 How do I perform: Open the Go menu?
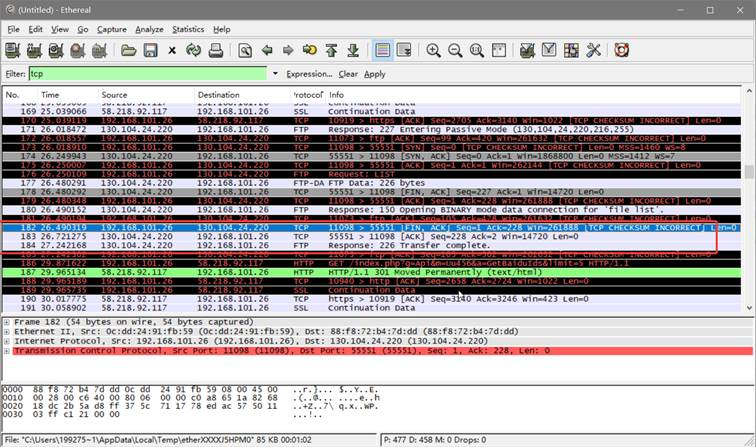(x=83, y=29)
